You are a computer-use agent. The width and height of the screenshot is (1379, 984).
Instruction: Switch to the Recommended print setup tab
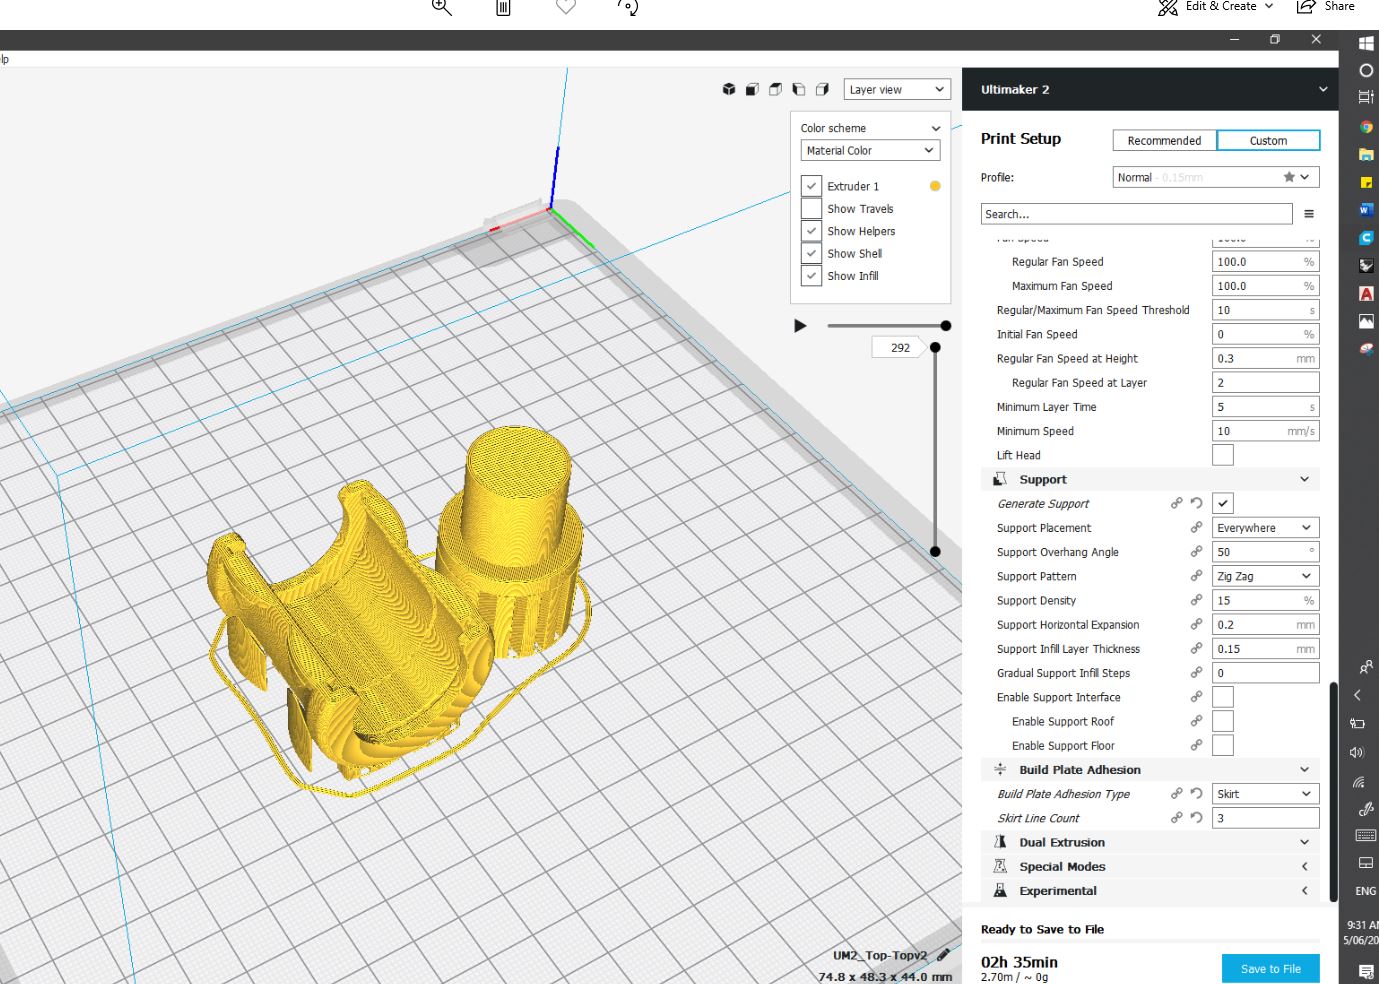[1164, 141]
